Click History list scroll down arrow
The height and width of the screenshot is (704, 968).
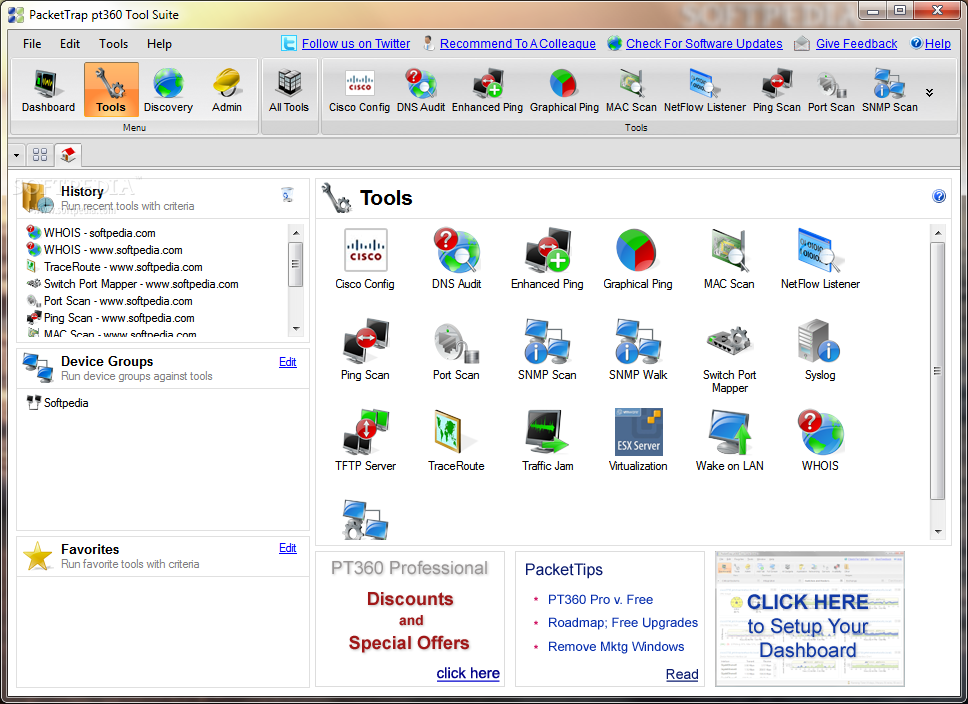296,329
